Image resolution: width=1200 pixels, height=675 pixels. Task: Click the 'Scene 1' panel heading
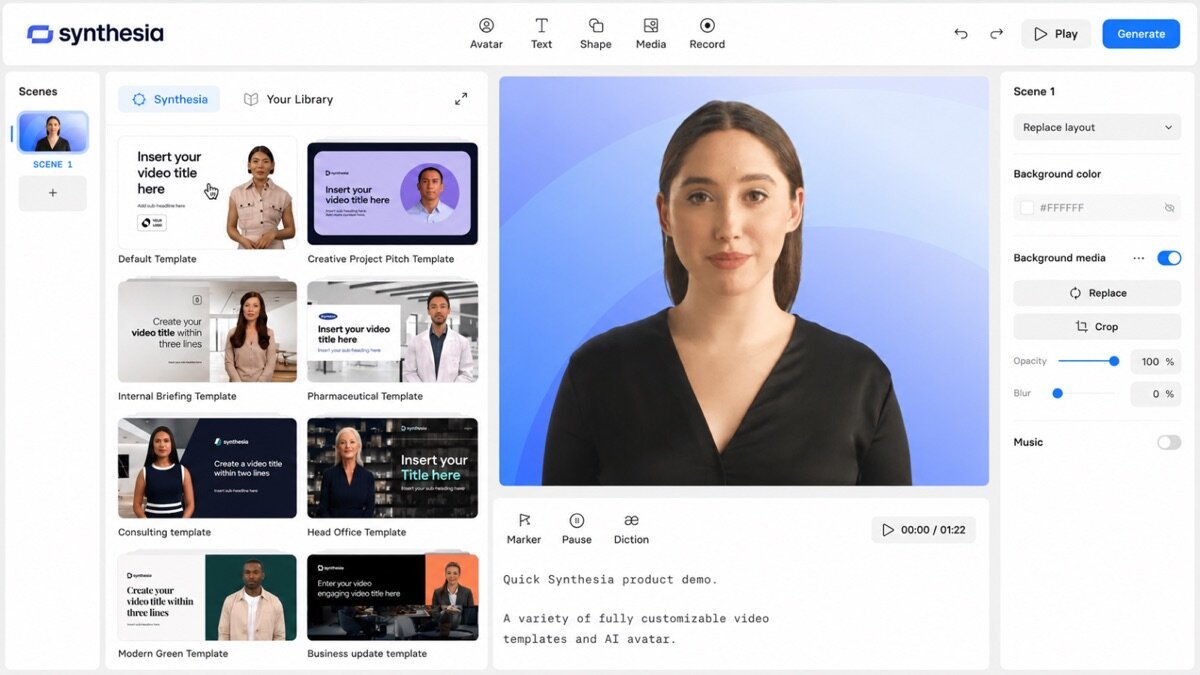tap(1034, 91)
